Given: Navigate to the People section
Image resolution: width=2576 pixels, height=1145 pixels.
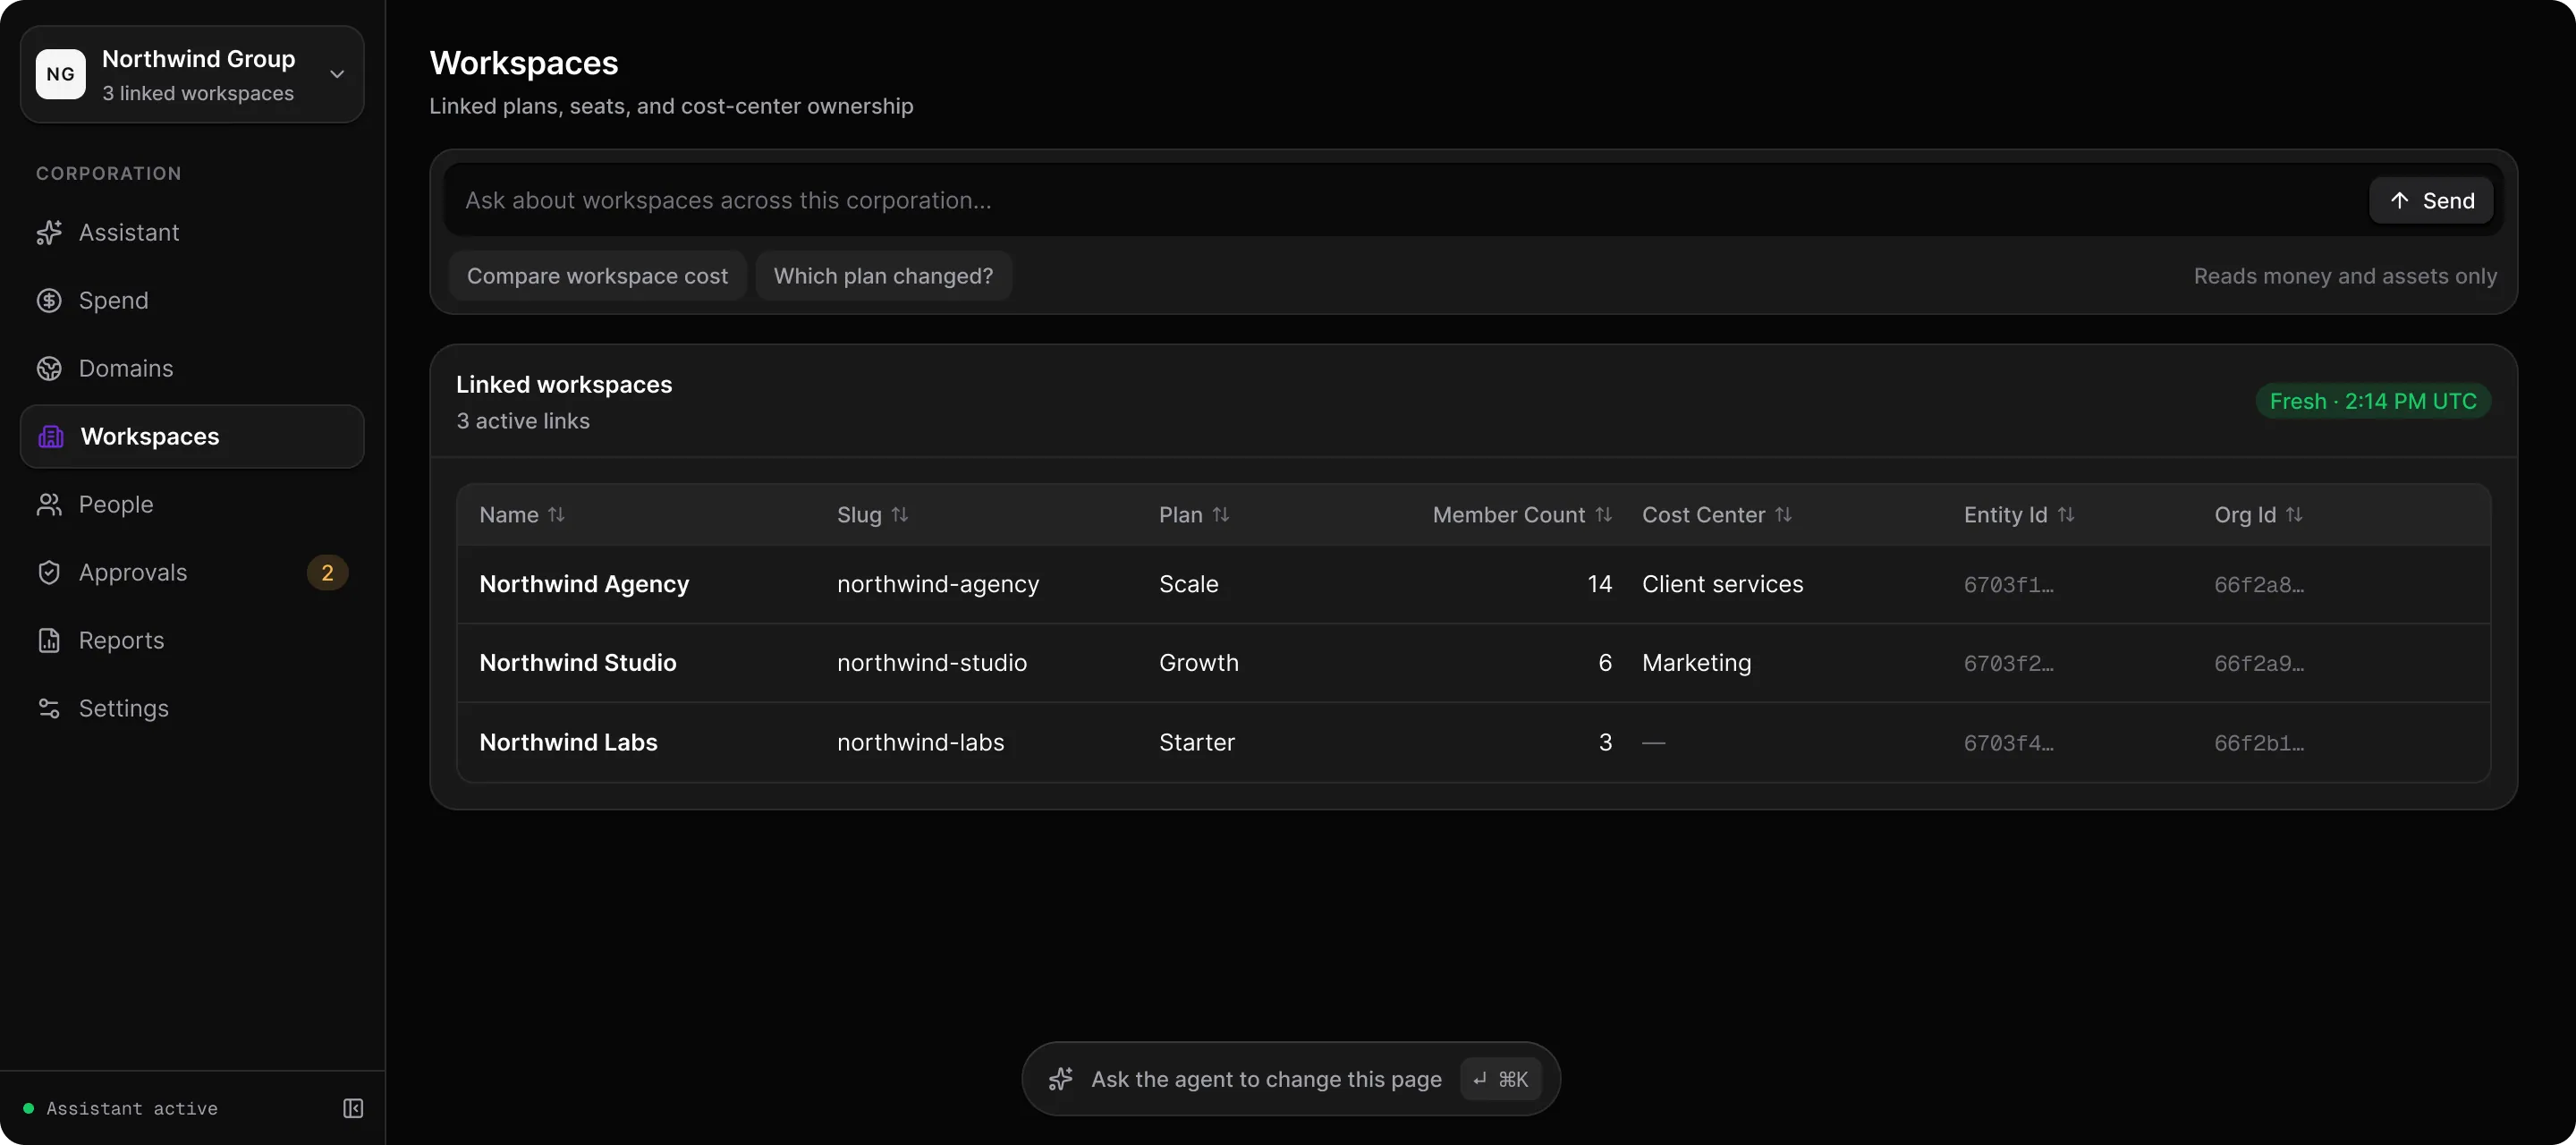Looking at the screenshot, I should pyautogui.click(x=192, y=504).
